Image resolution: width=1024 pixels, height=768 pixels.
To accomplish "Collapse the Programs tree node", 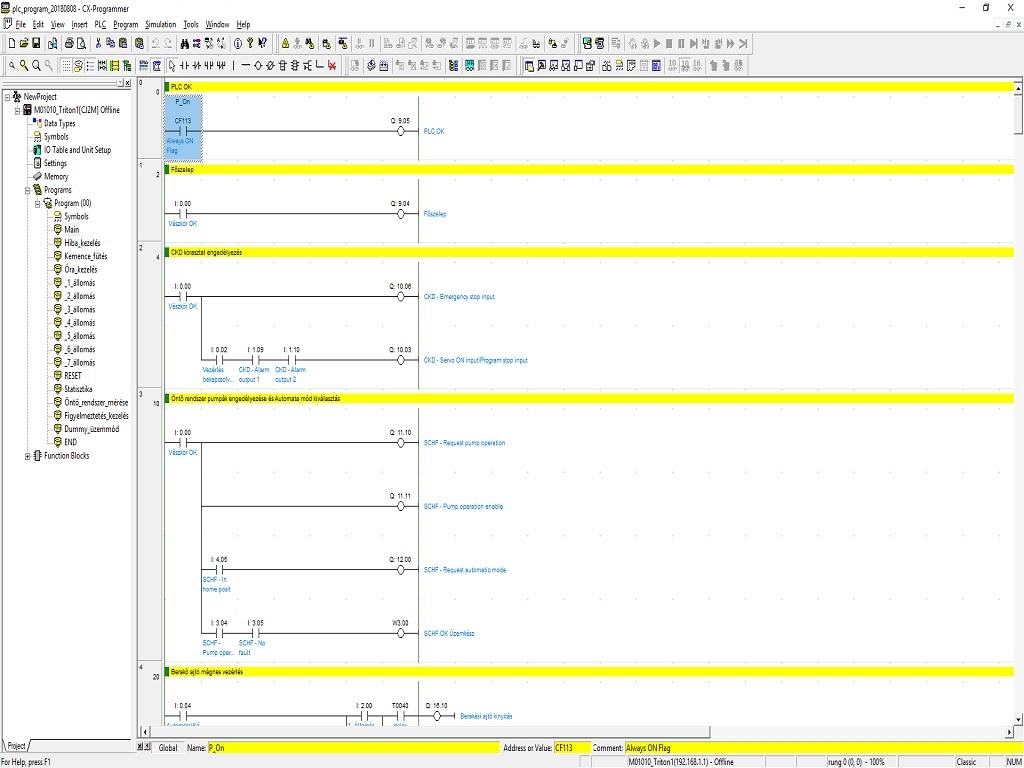I will pyautogui.click(x=27, y=190).
